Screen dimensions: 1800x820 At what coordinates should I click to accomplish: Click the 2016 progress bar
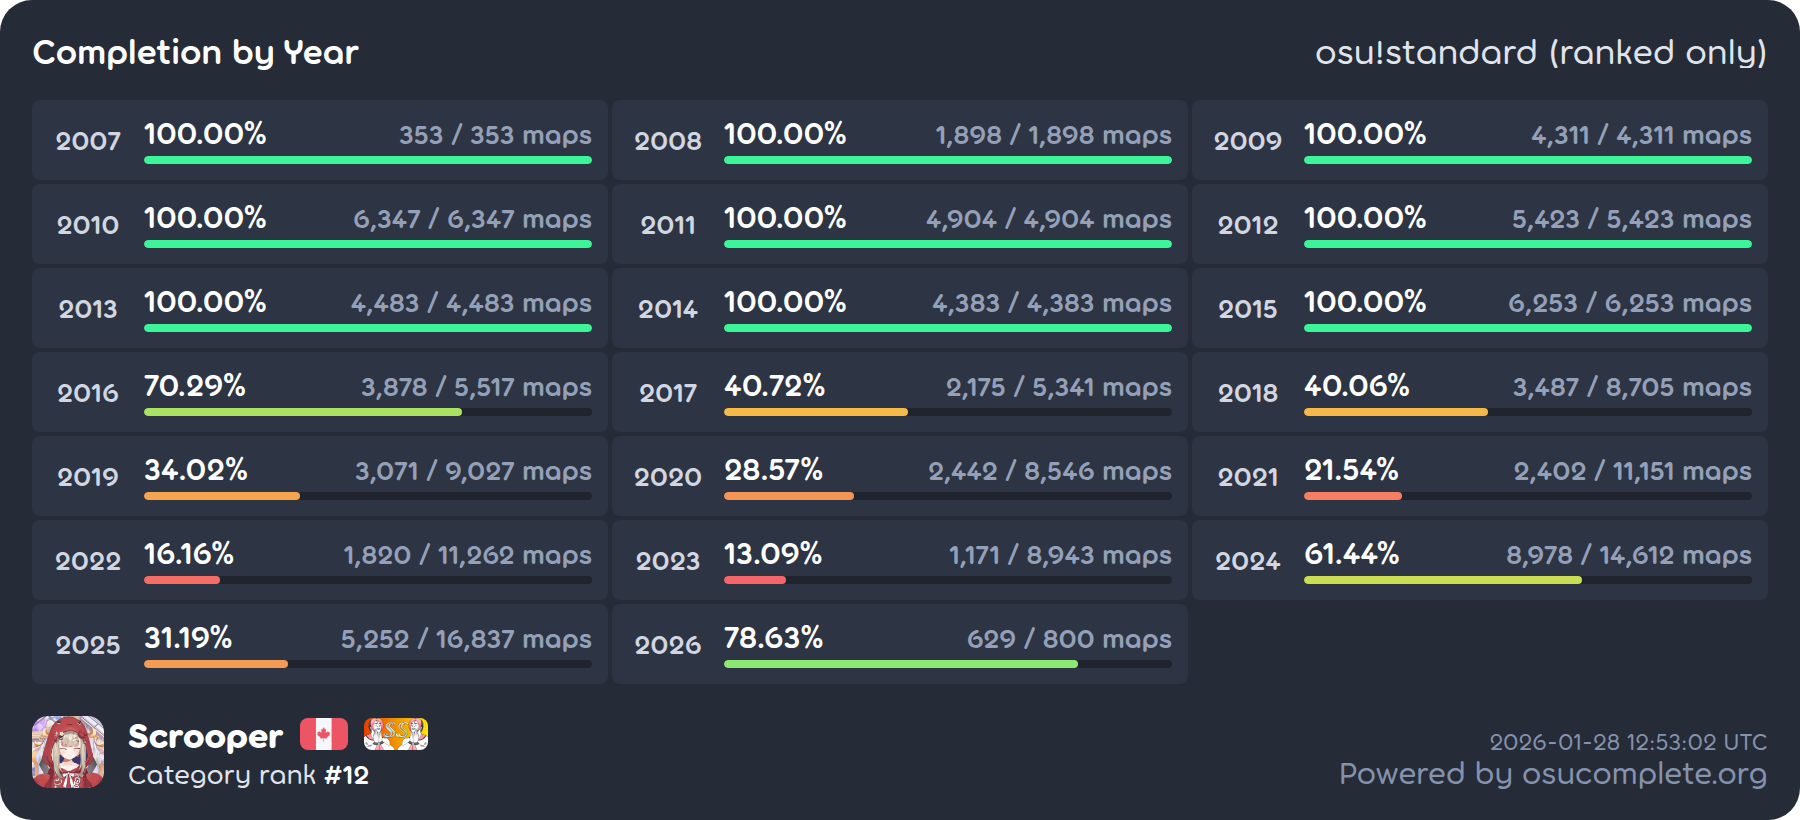(367, 412)
